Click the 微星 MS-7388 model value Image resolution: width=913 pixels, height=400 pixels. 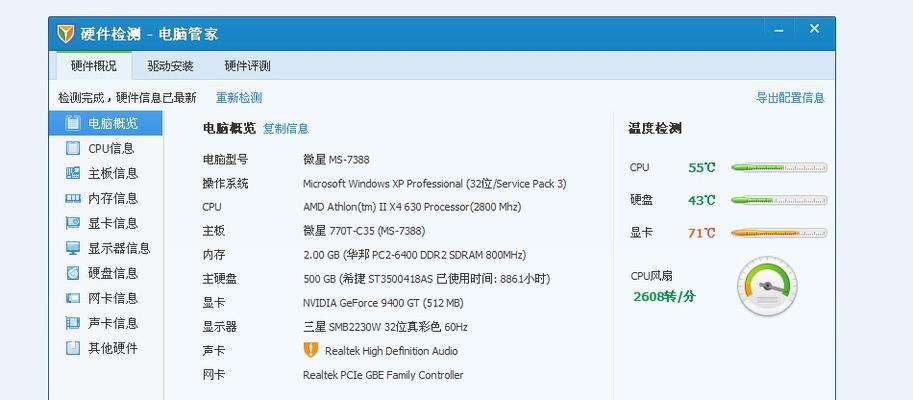click(336, 160)
